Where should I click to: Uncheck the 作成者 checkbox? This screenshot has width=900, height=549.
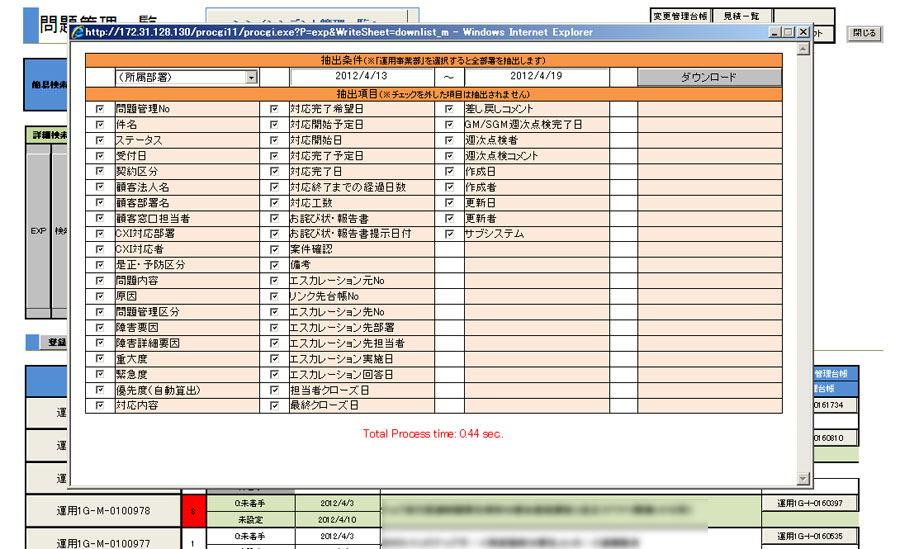coord(449,187)
